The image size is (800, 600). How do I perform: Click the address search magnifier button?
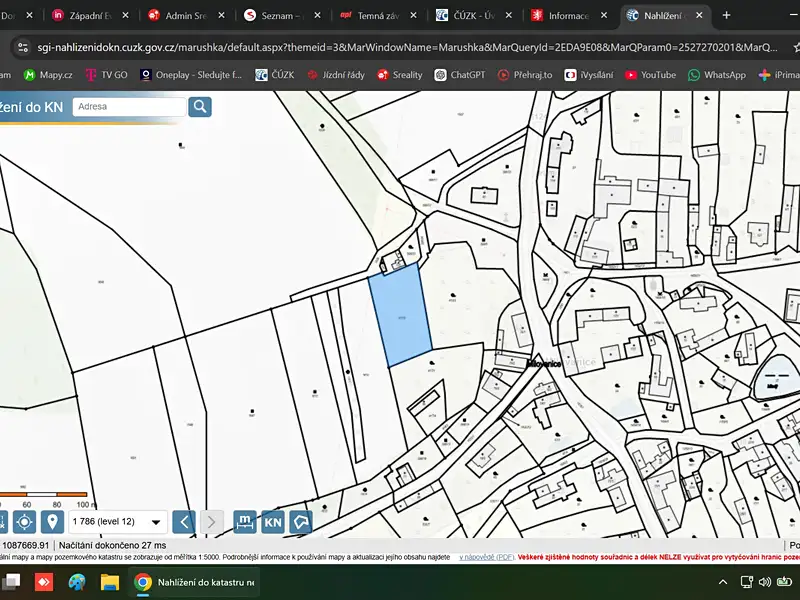pos(200,107)
